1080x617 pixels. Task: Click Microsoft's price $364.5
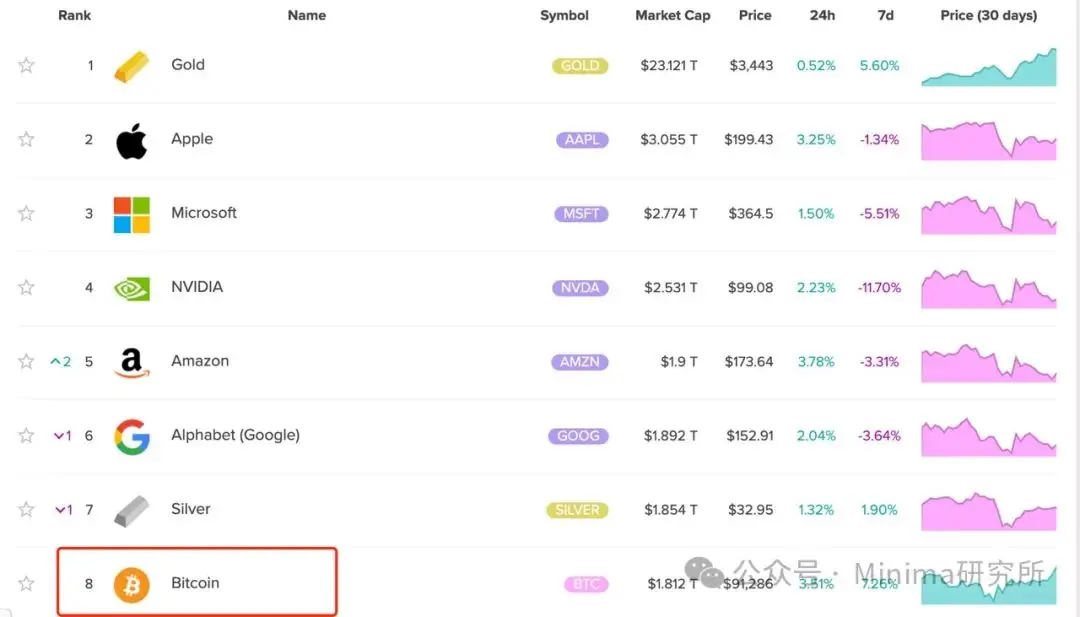[751, 213]
